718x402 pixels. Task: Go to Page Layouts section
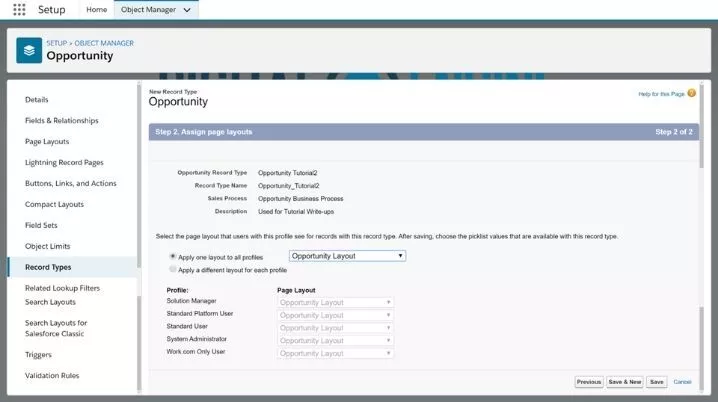(47, 142)
